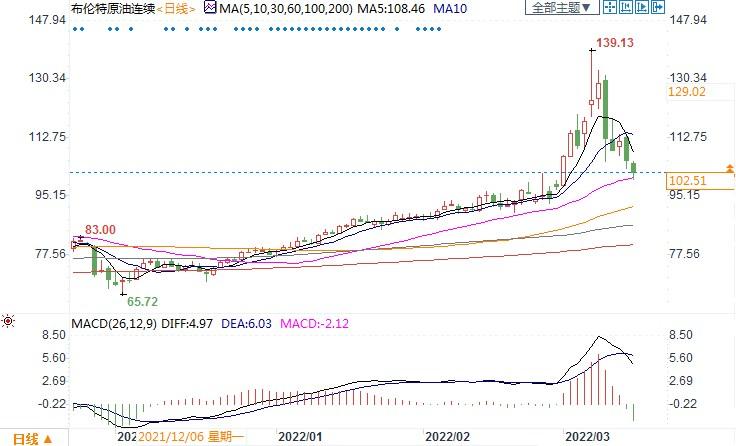Image resolution: width=736 pixels, height=446 pixels.
Task: Select the 日线 tab at bottom-left
Action: pos(25,438)
